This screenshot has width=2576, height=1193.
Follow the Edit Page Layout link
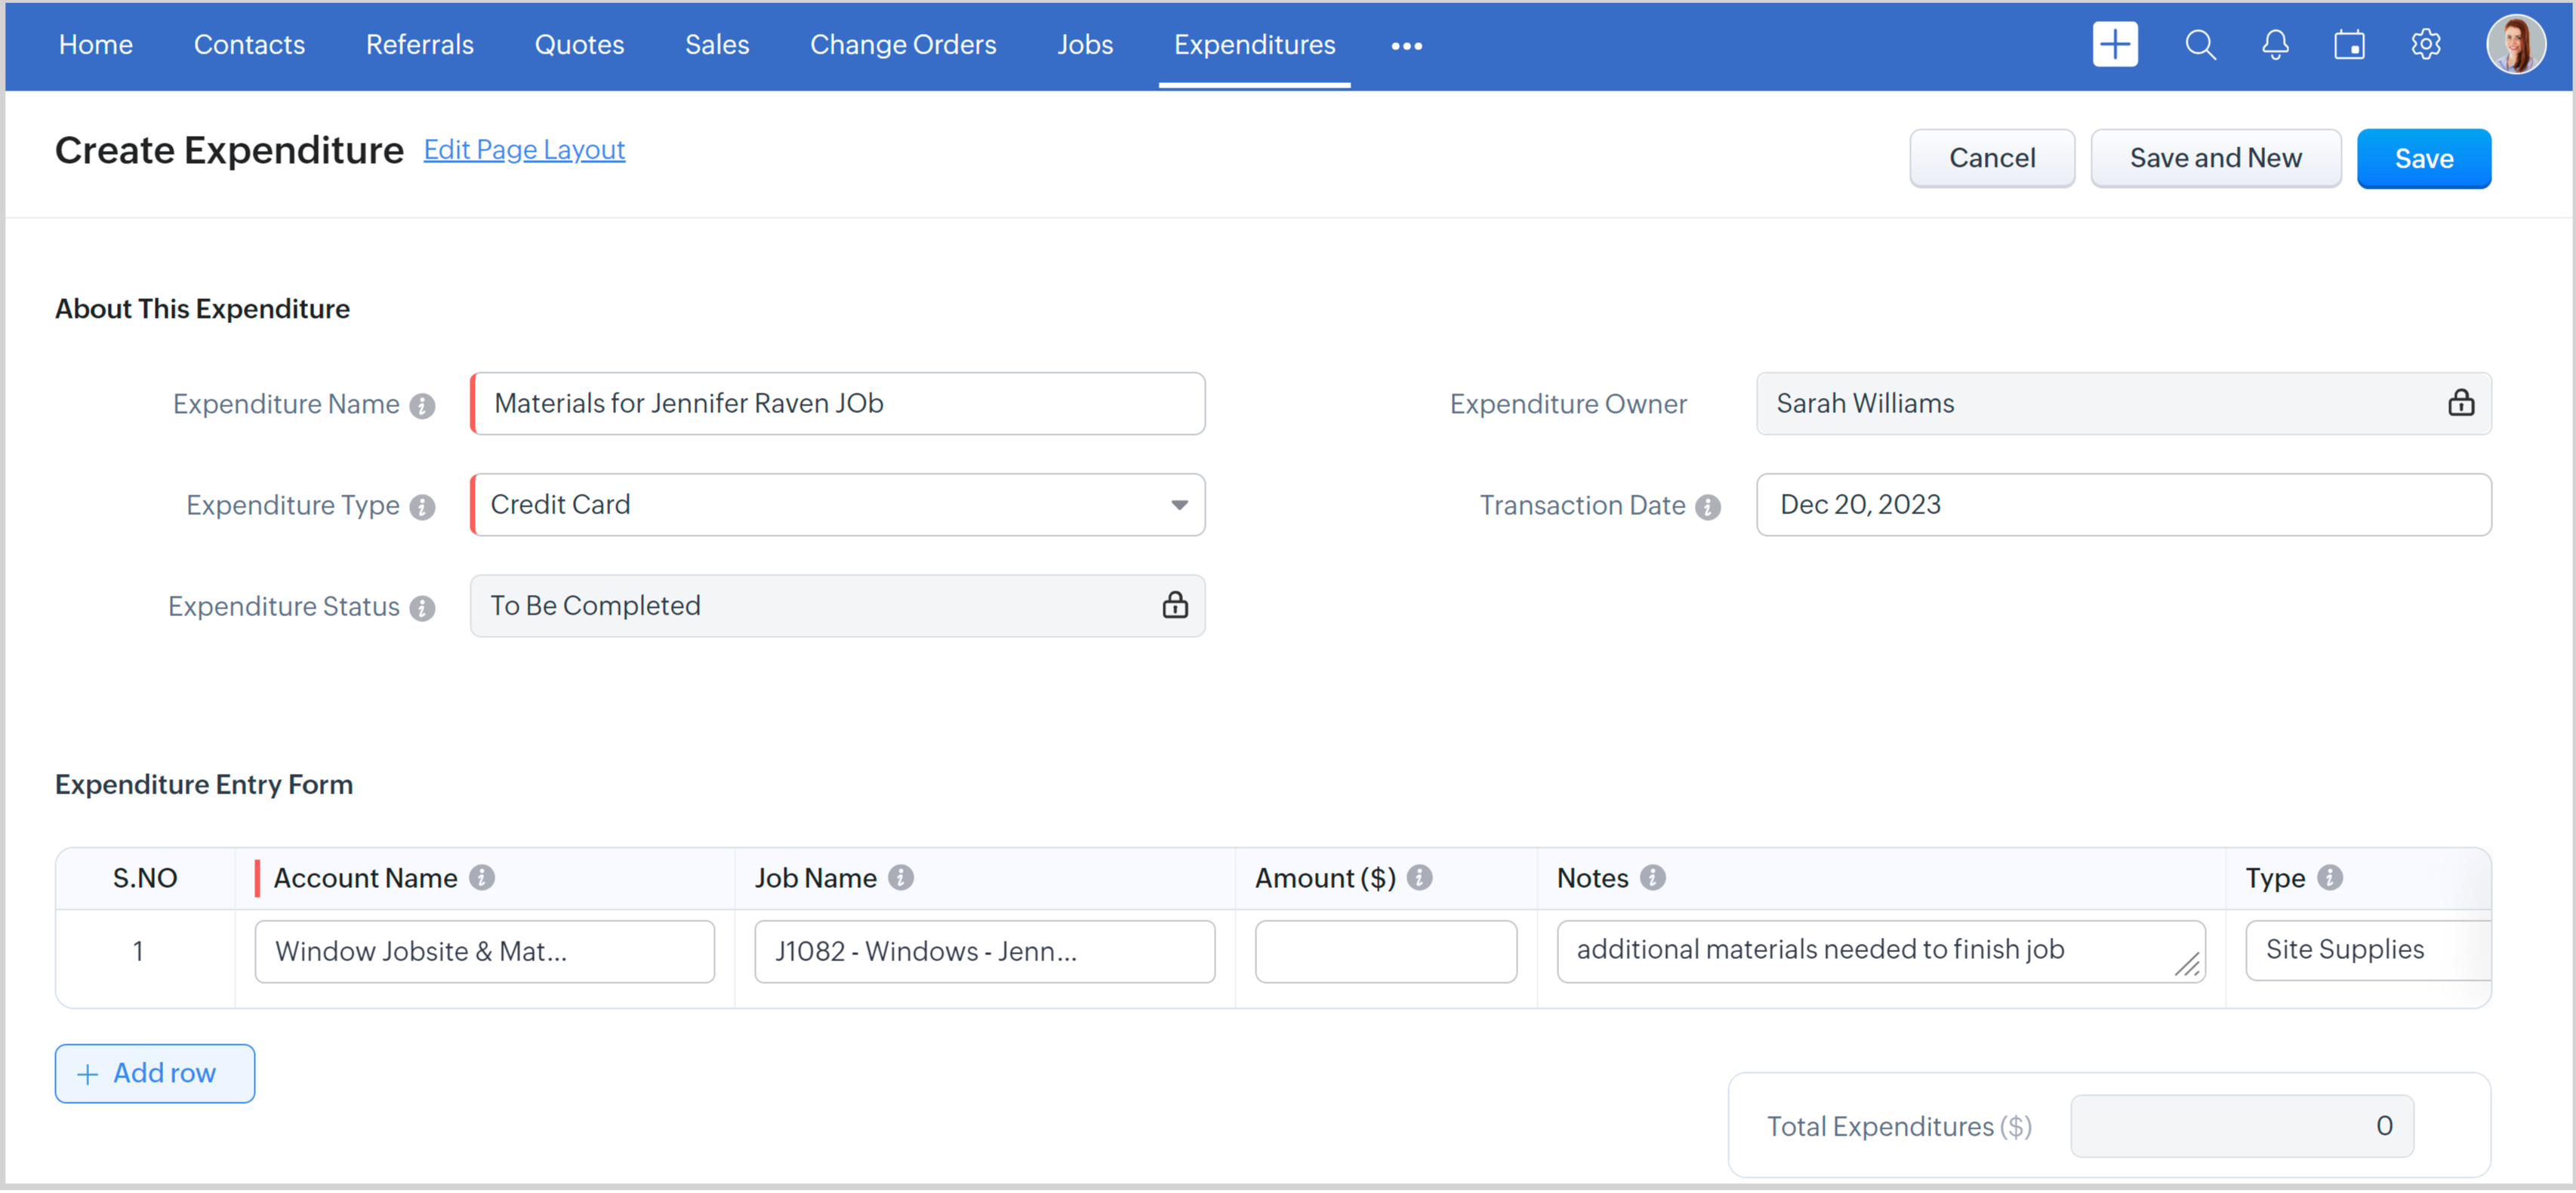pos(524,150)
